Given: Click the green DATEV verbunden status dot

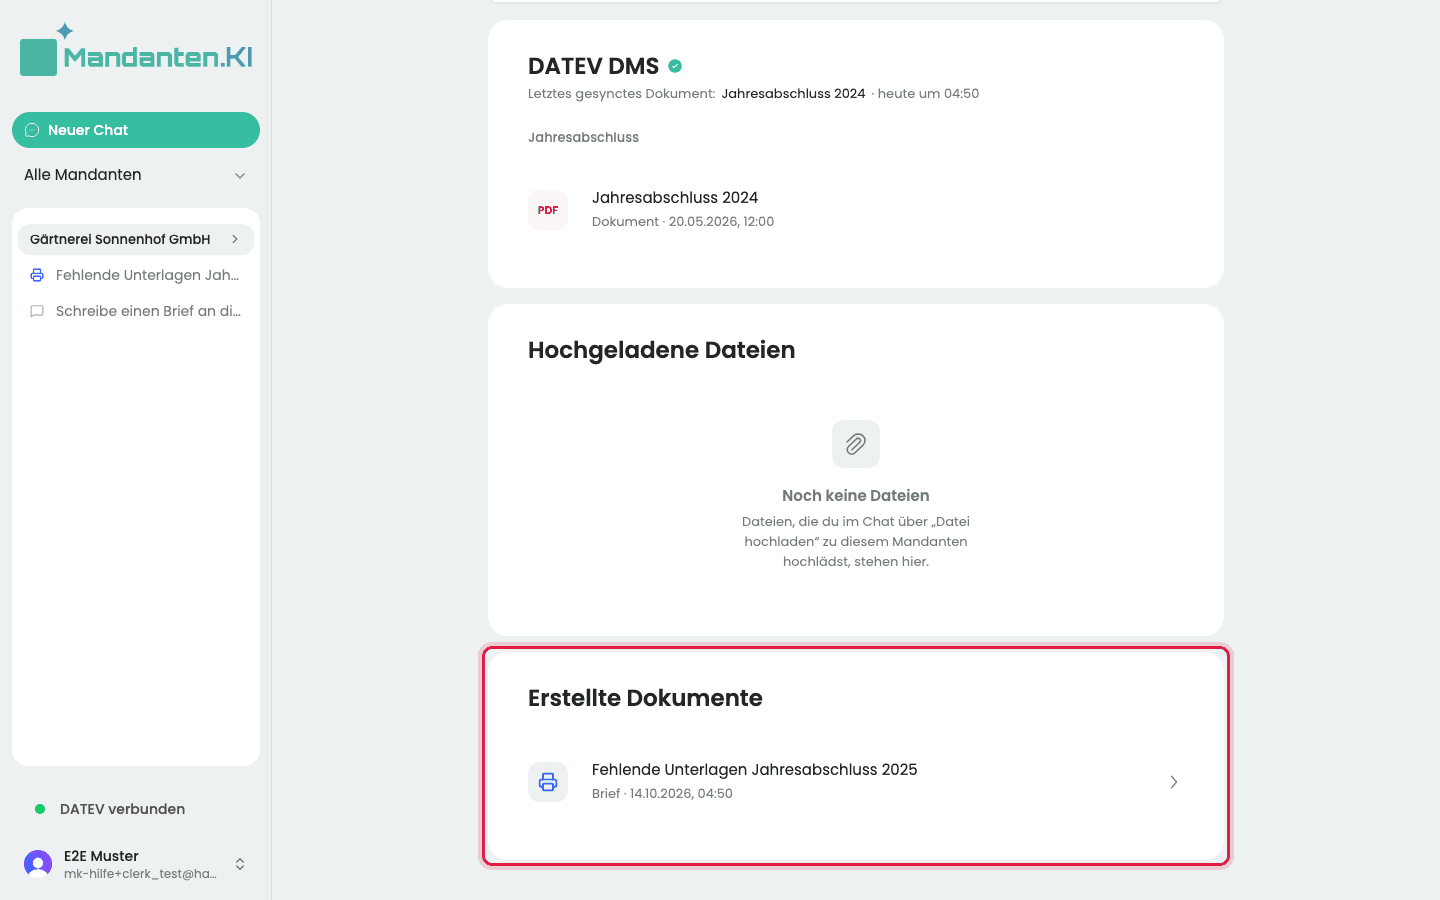Looking at the screenshot, I should pos(40,809).
